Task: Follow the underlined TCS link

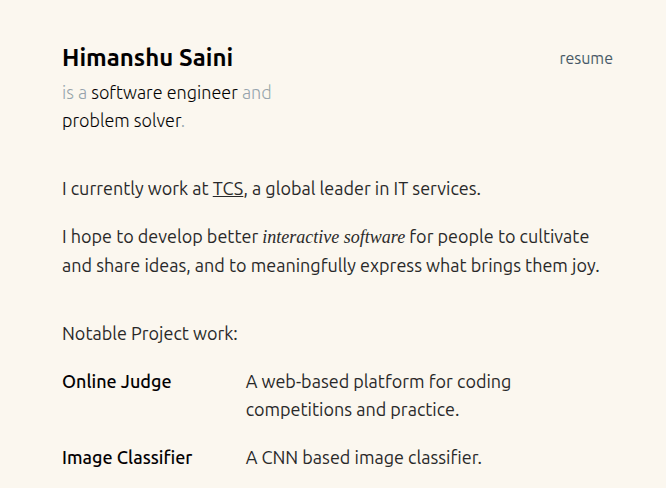Action: pyautogui.click(x=228, y=189)
